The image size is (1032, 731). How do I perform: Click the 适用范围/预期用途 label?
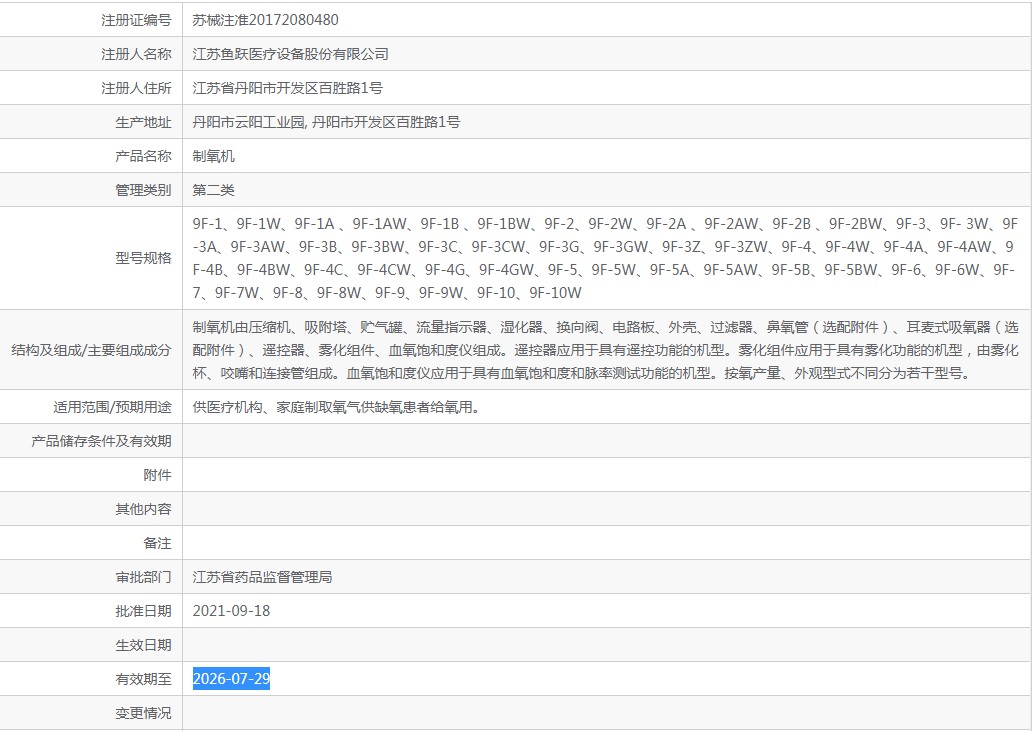pyautogui.click(x=113, y=407)
